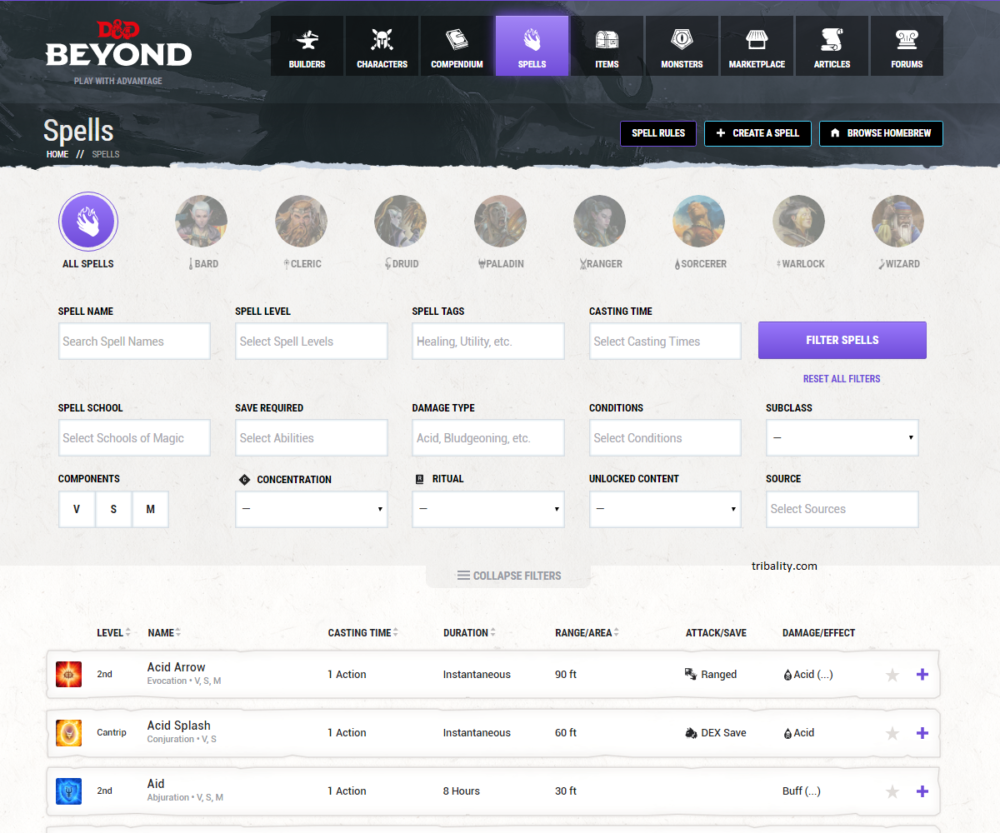Collapse the filters panel
1000x833 pixels.
[509, 575]
